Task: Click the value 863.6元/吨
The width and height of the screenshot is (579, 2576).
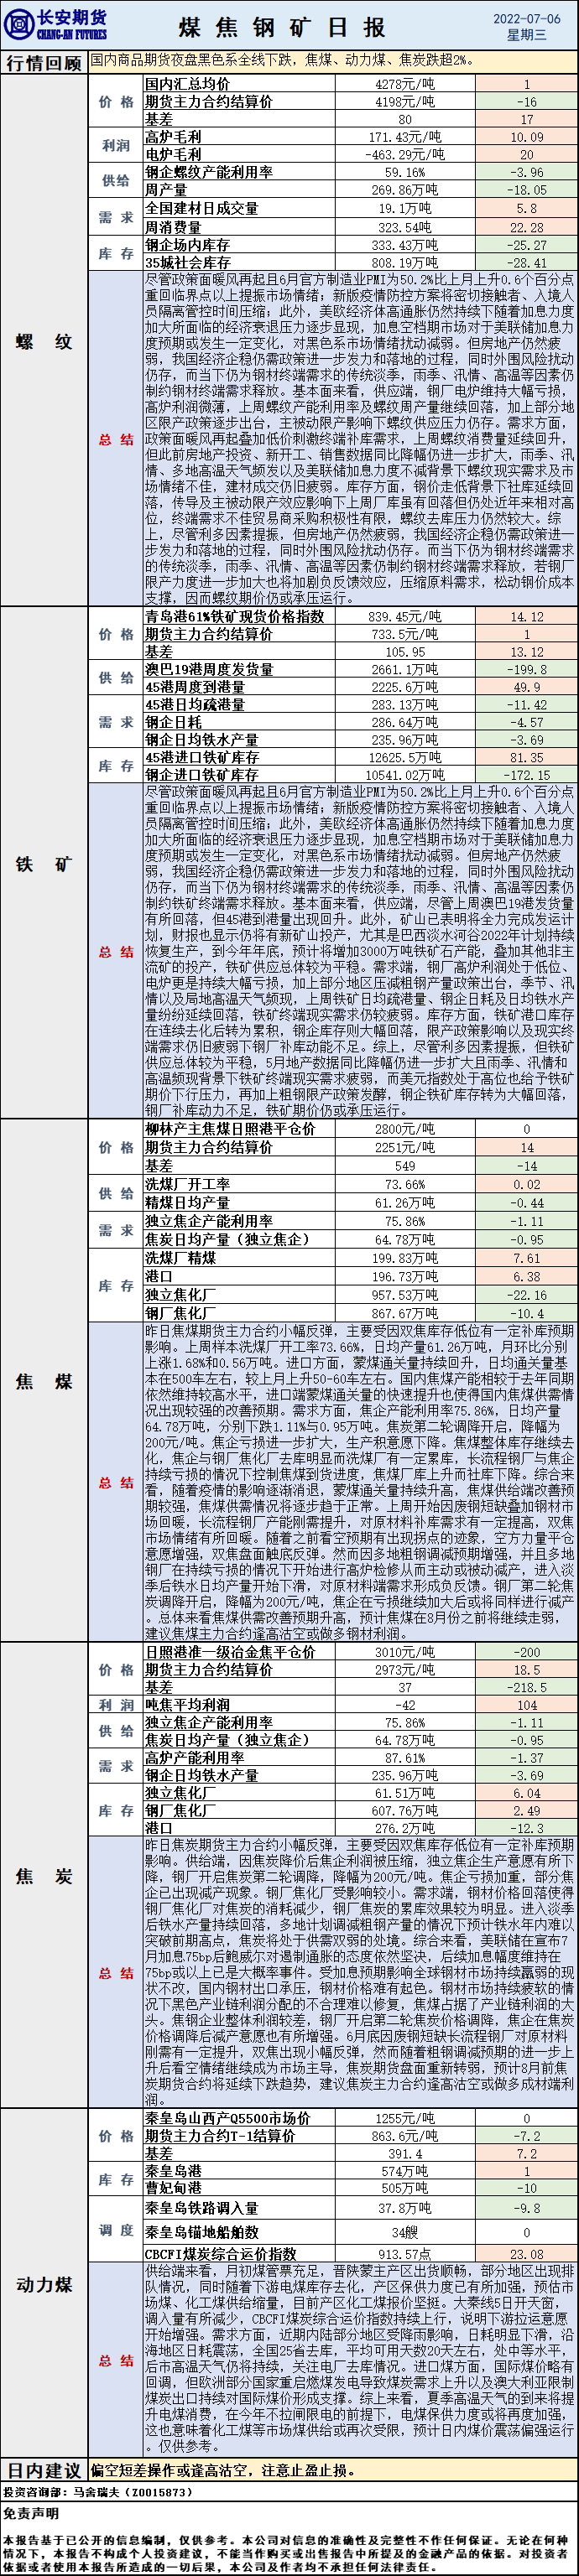Action: 405,2135
